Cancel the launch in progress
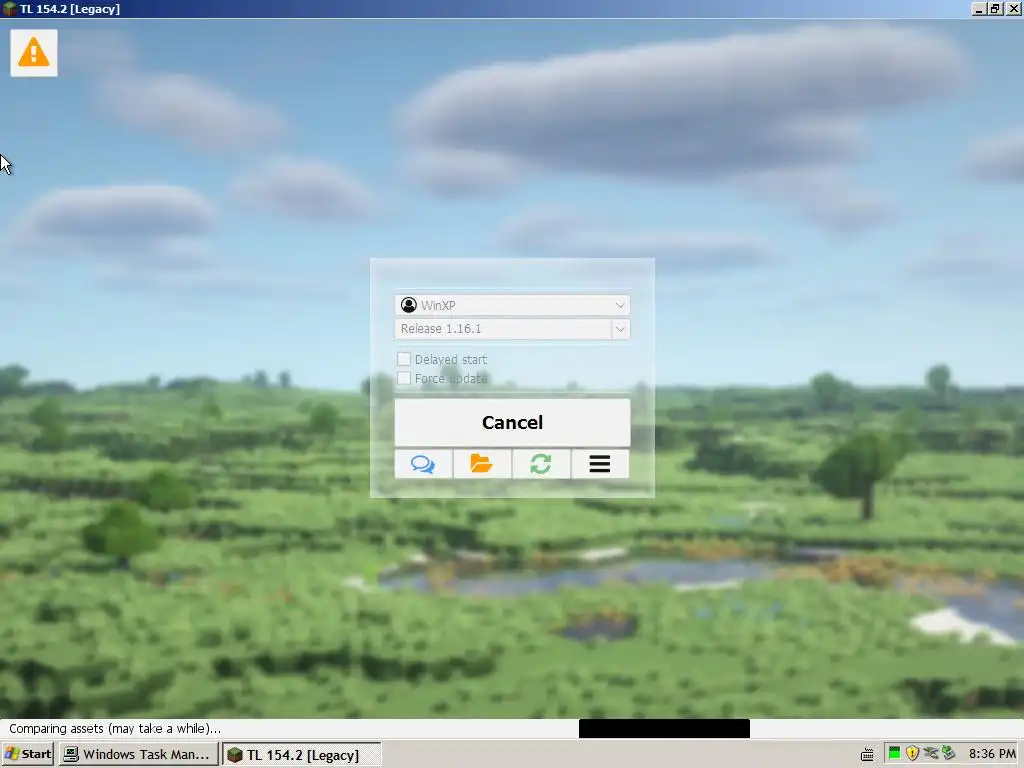The height and width of the screenshot is (768, 1024). click(512, 423)
